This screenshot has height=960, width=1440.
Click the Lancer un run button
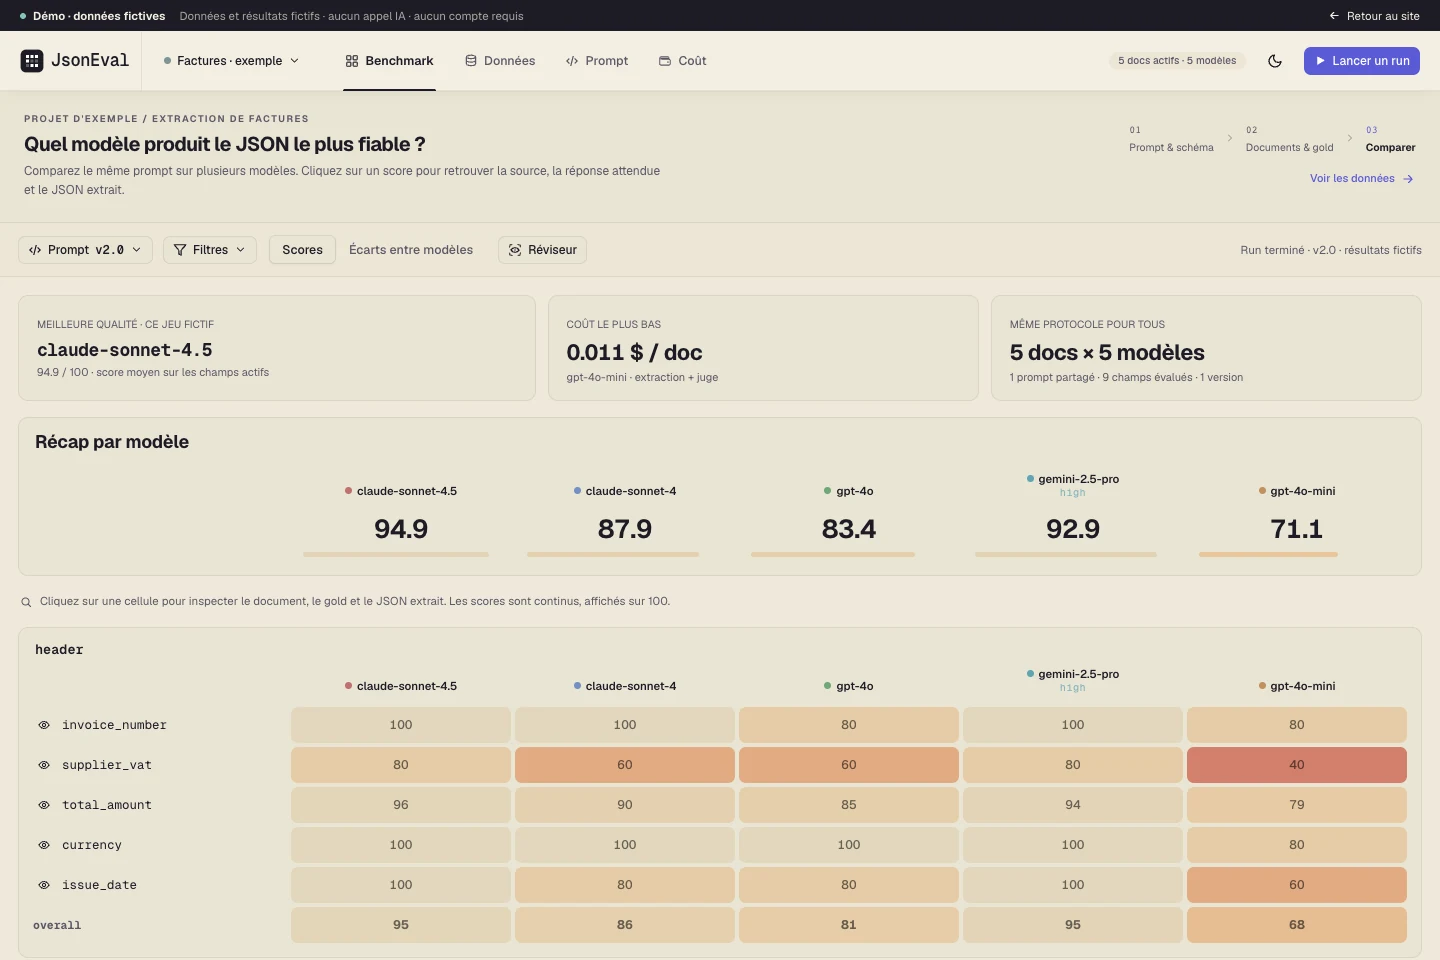click(1362, 61)
